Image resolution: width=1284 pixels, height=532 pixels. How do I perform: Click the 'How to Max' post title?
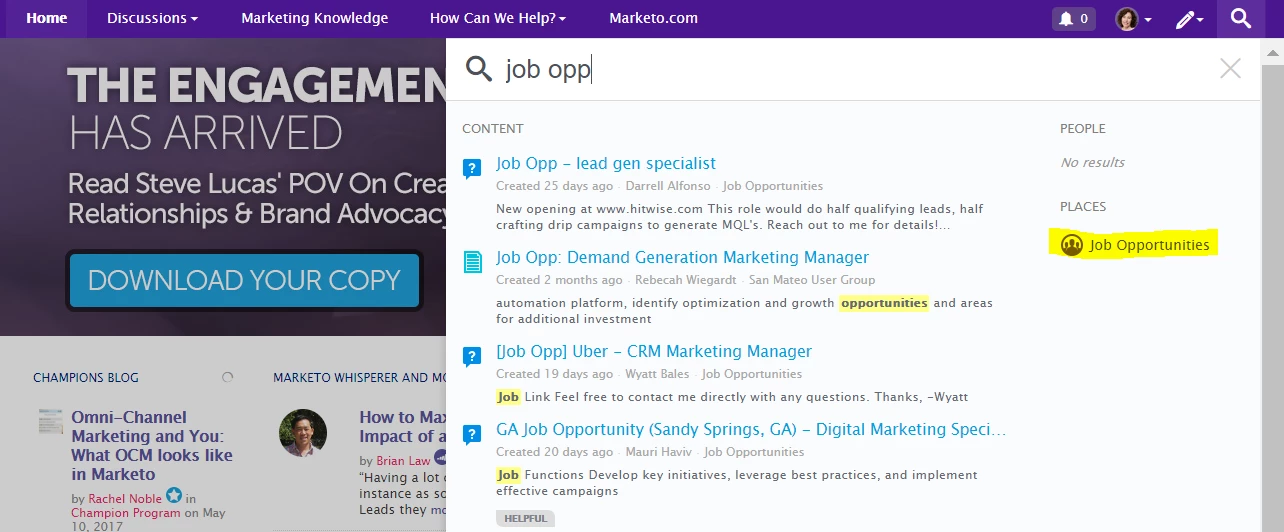coord(403,426)
